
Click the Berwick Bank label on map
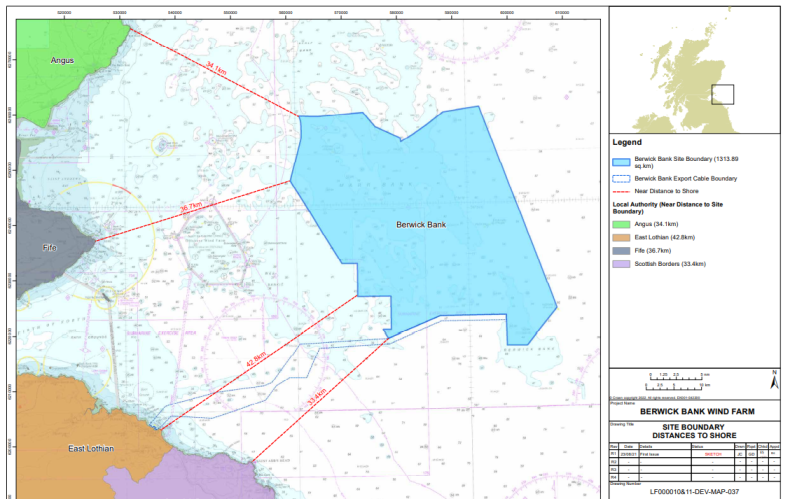click(x=421, y=225)
